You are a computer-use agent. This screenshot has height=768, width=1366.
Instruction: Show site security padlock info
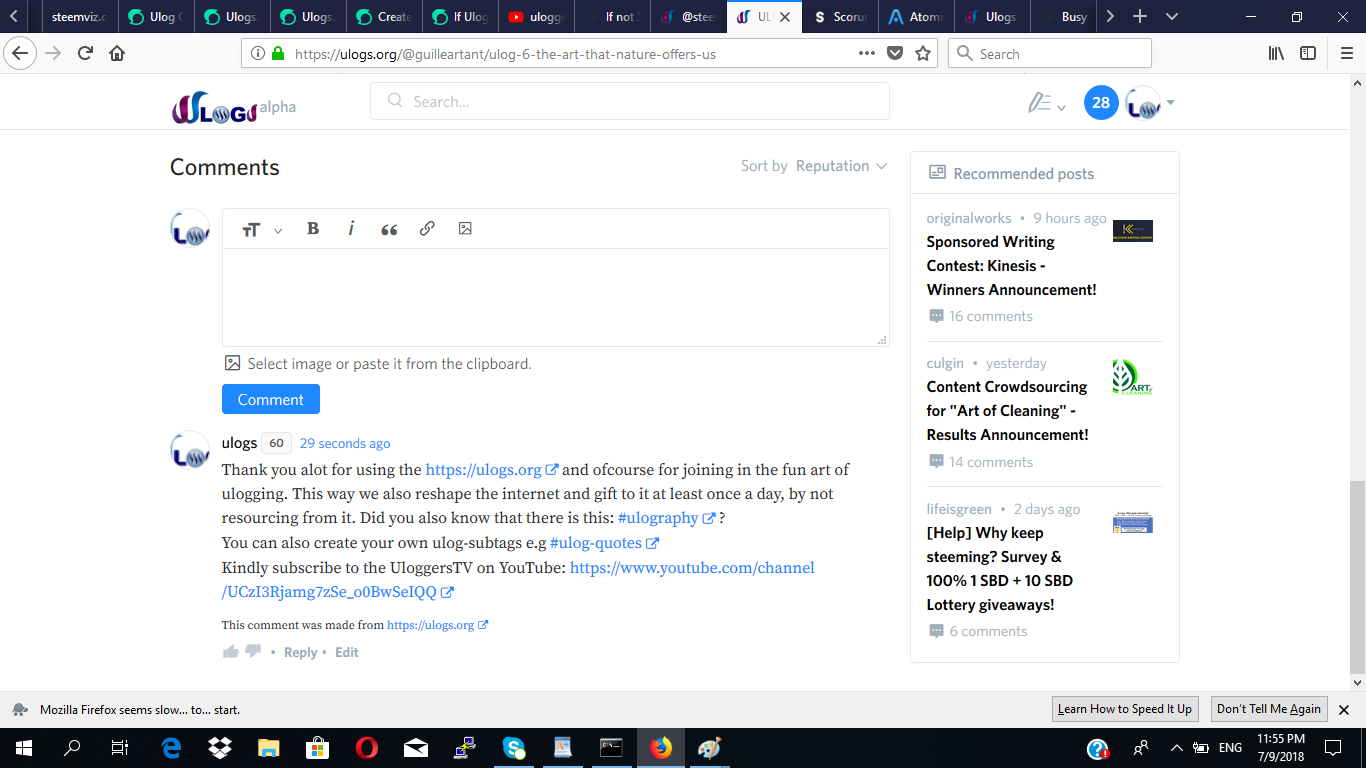click(278, 54)
